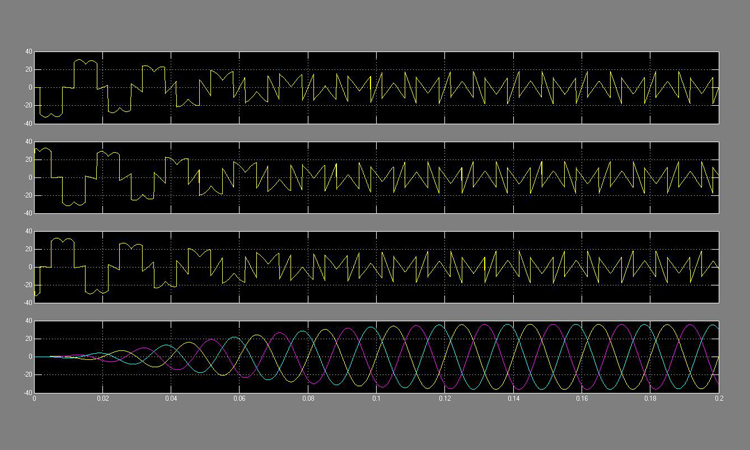Click the 0.08 time axis label

click(x=308, y=399)
